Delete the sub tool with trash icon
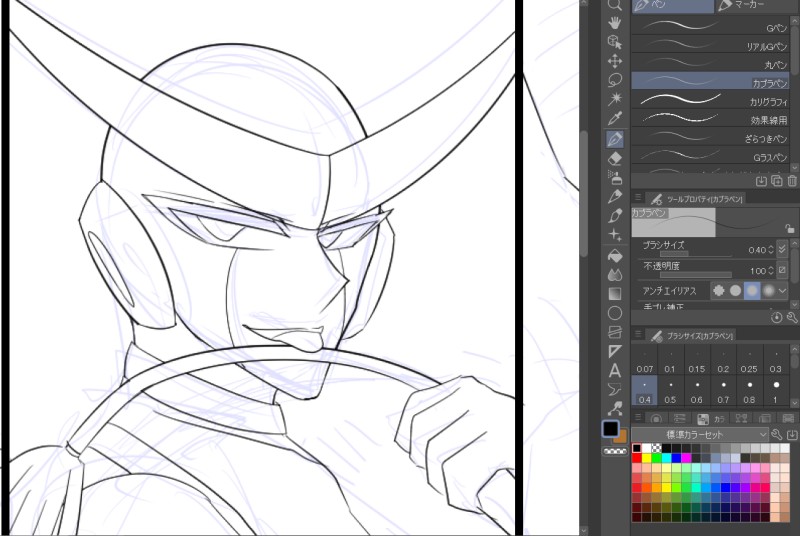 [x=792, y=181]
